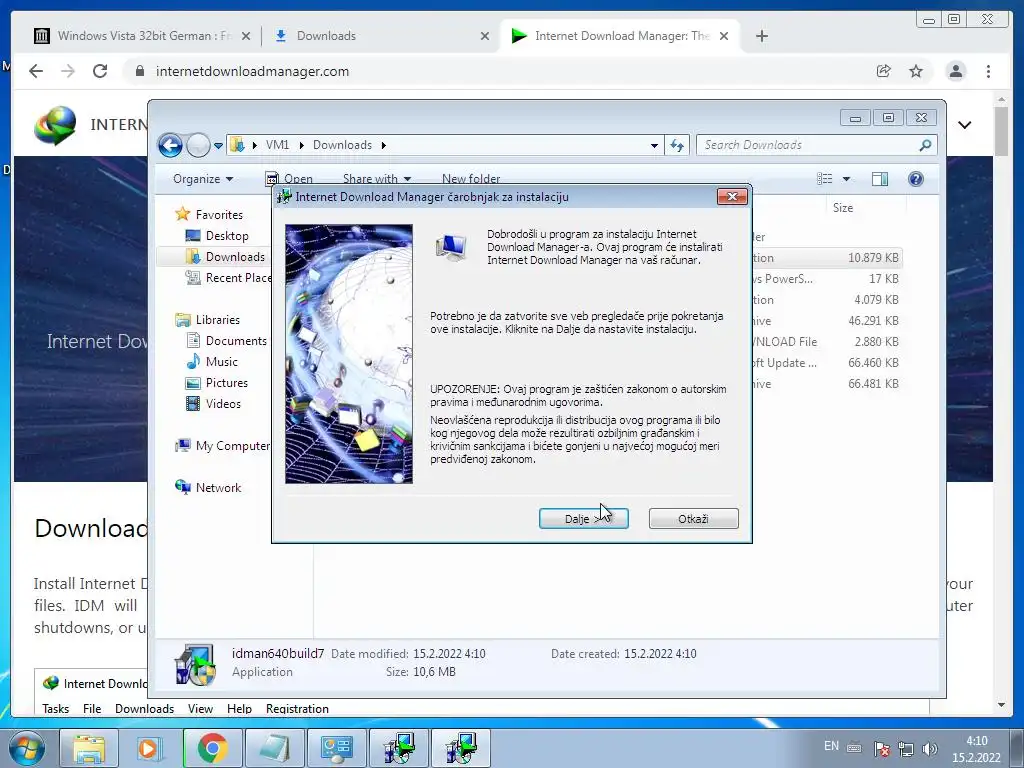Select the 10.879 KB file row

click(827, 258)
